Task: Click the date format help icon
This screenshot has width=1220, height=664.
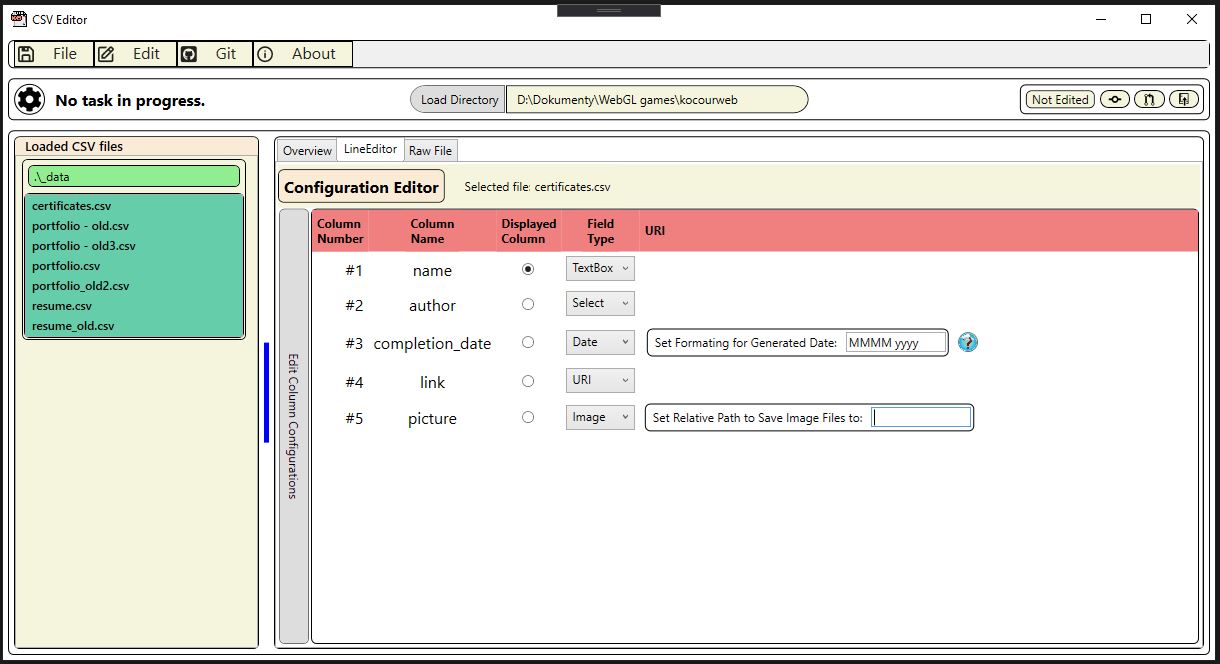Action: 967,342
